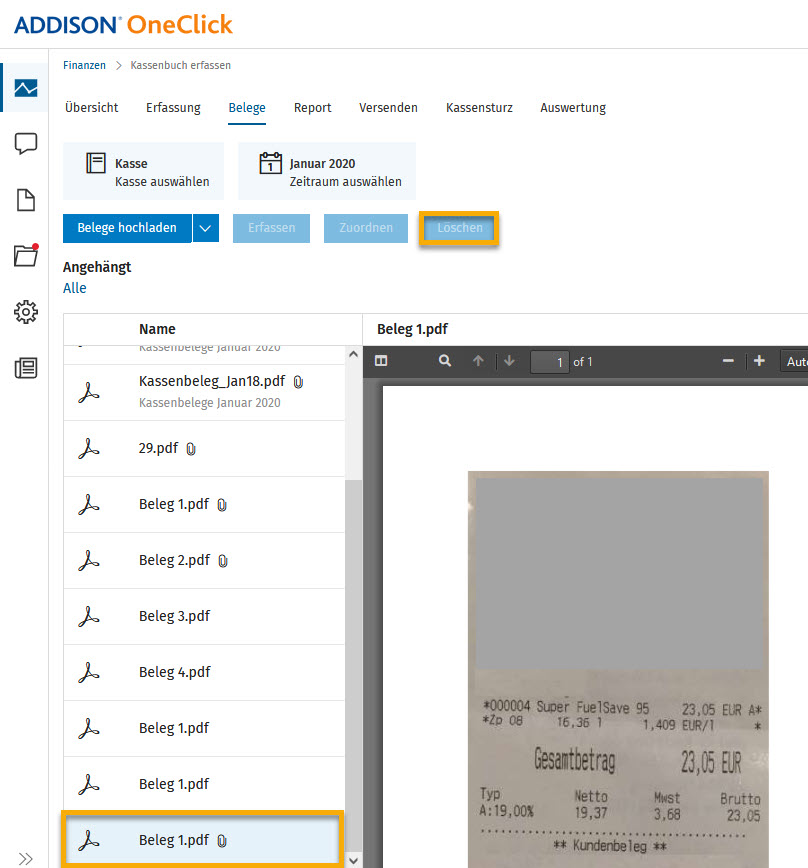Open the Finanzen chart icon in sidebar

25,88
